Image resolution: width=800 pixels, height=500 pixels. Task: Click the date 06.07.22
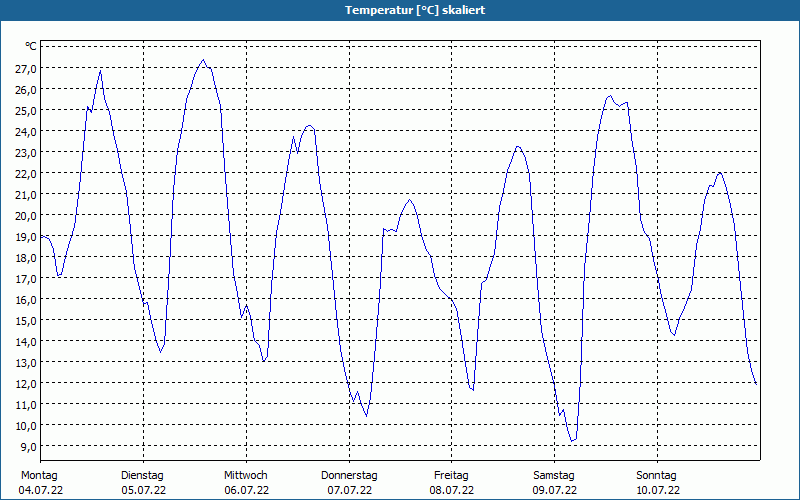246,490
